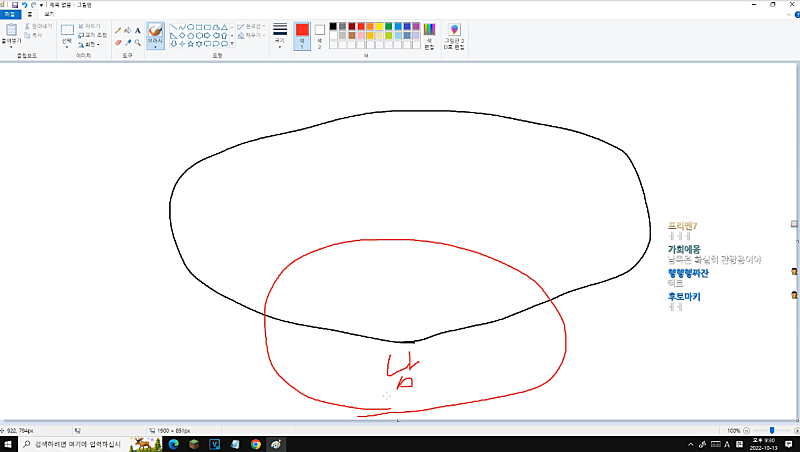
Task: Click Redo arrow in quick access toolbar
Action: point(33,5)
